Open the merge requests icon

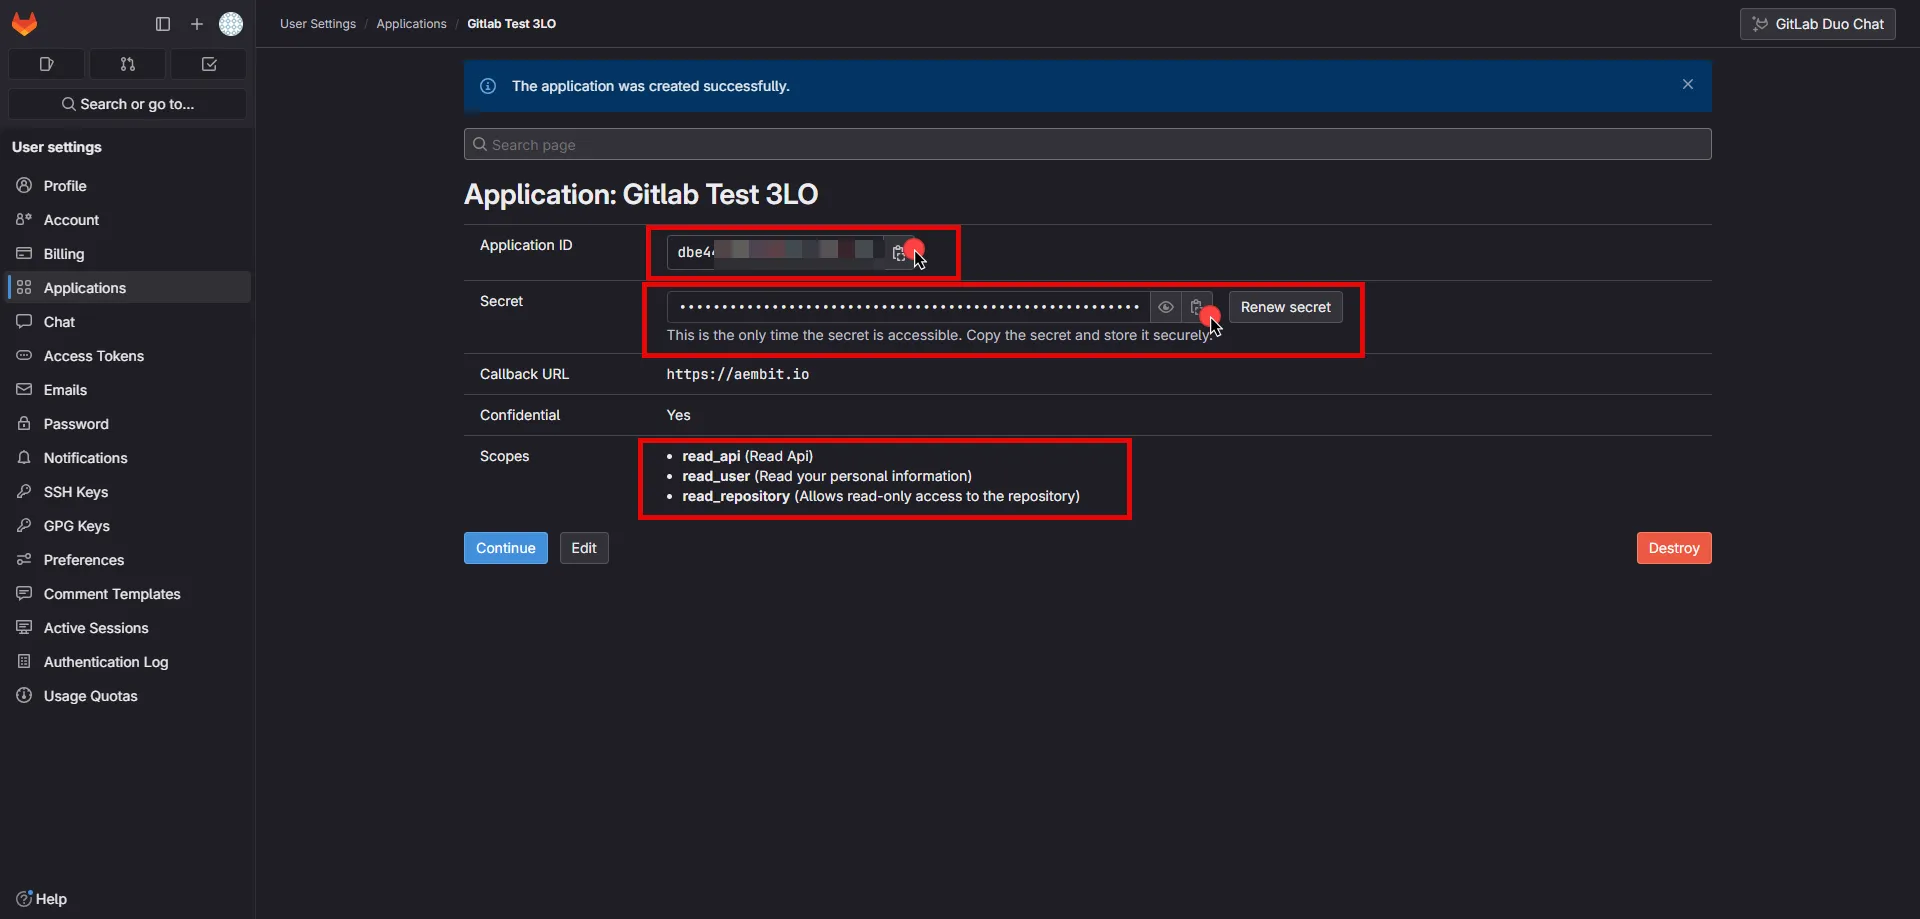pyautogui.click(x=127, y=64)
